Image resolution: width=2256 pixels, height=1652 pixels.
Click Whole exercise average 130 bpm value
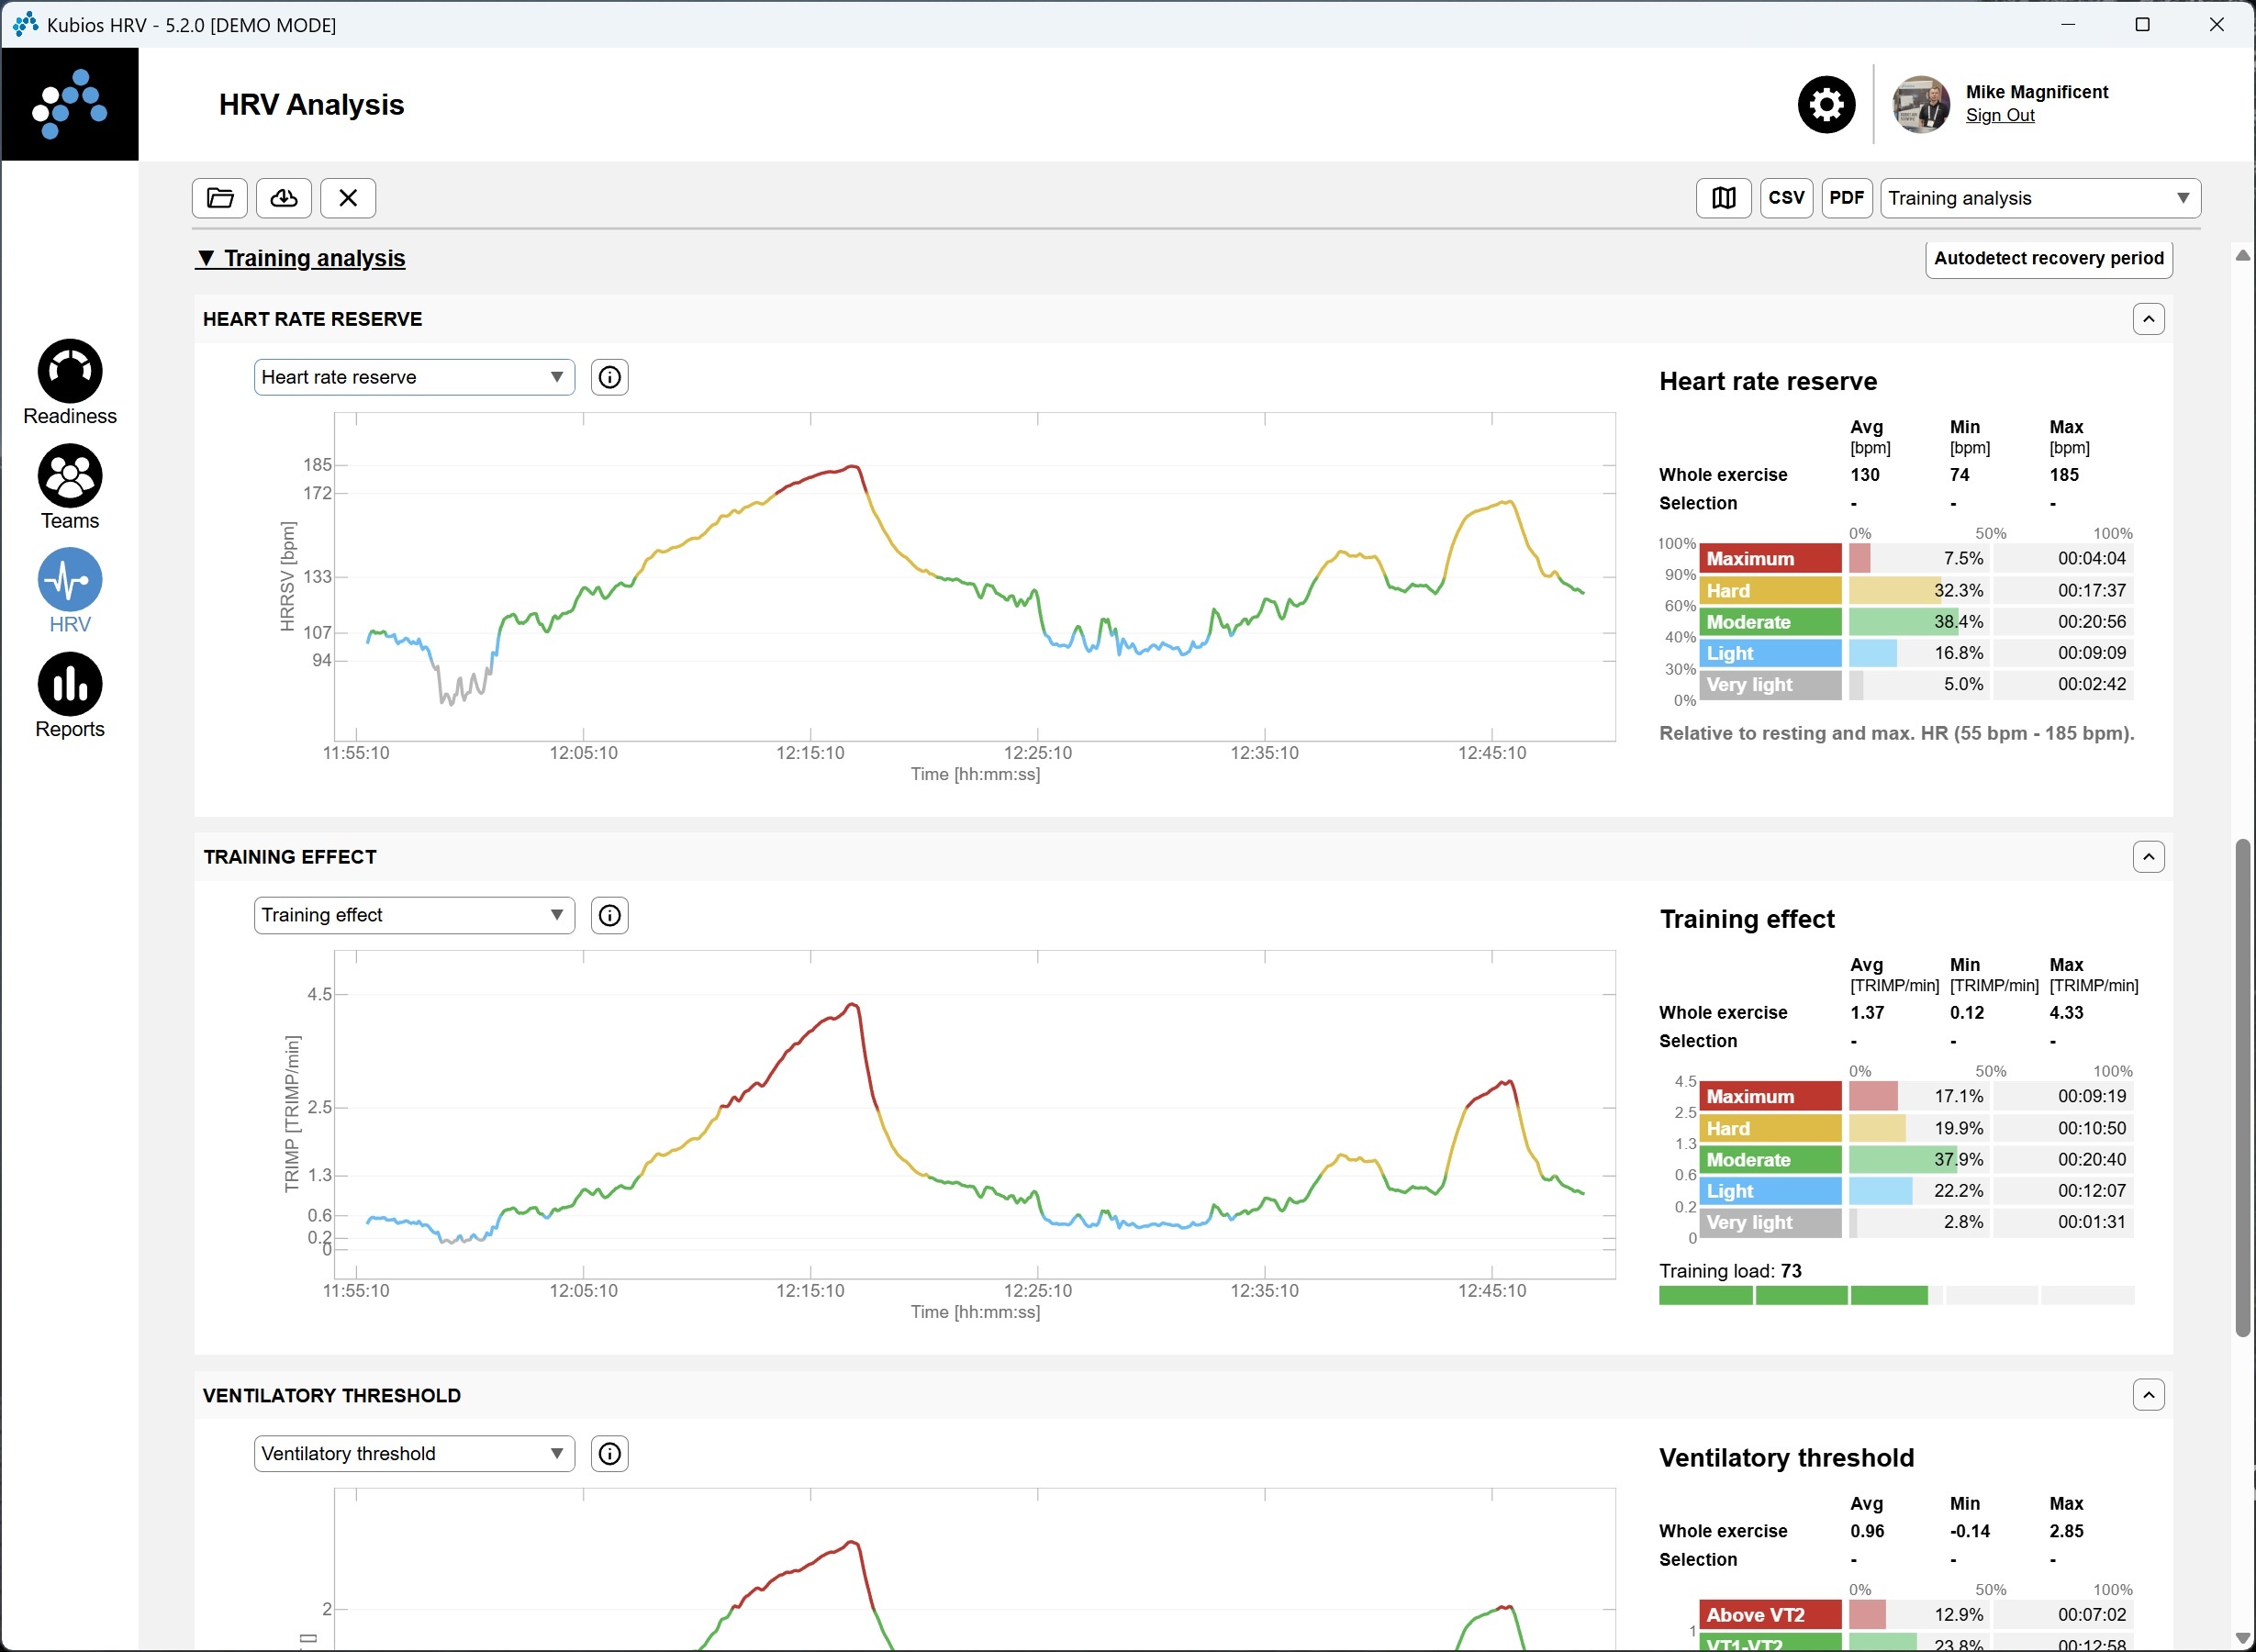pyautogui.click(x=1864, y=475)
